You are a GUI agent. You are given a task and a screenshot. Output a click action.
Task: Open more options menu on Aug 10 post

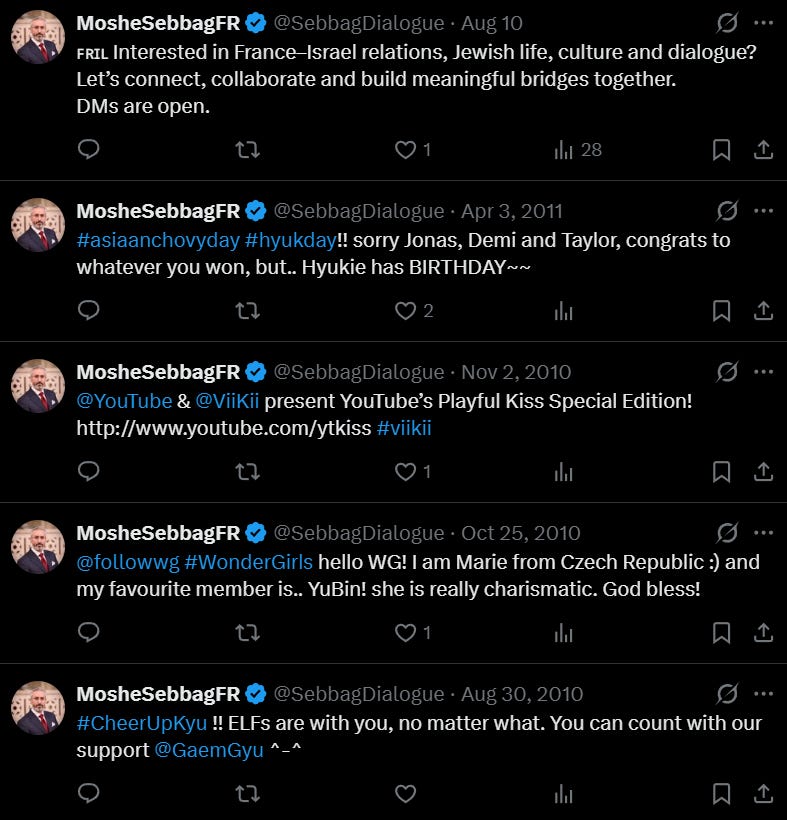coord(763,23)
